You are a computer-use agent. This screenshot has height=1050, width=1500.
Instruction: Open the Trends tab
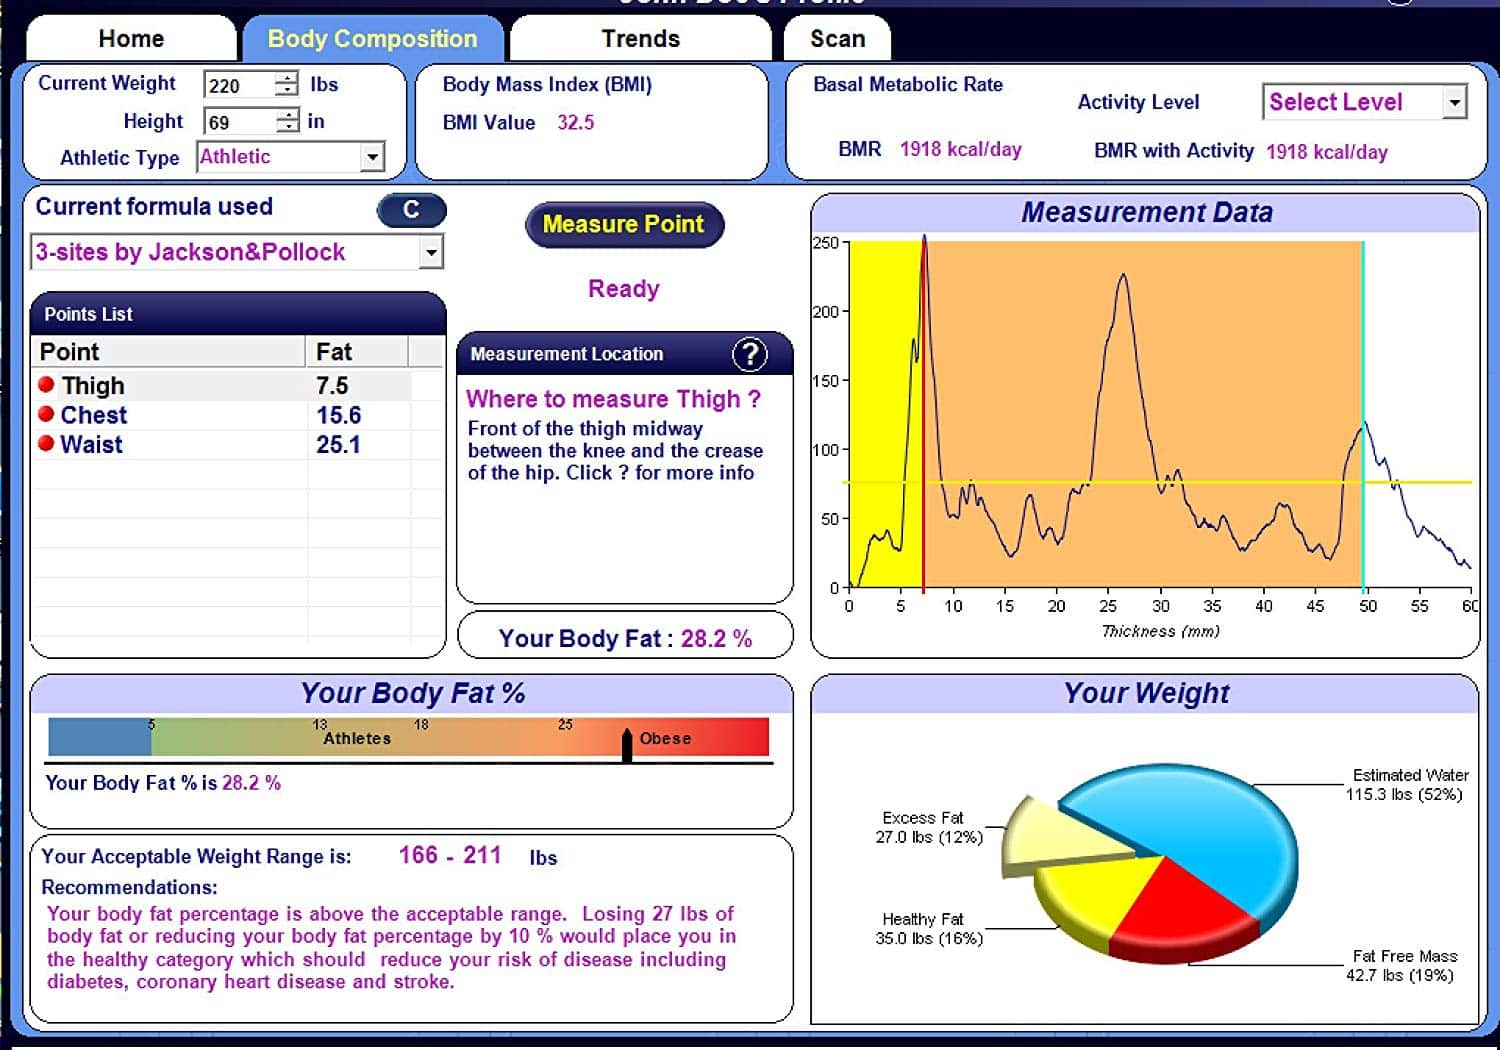click(x=640, y=39)
